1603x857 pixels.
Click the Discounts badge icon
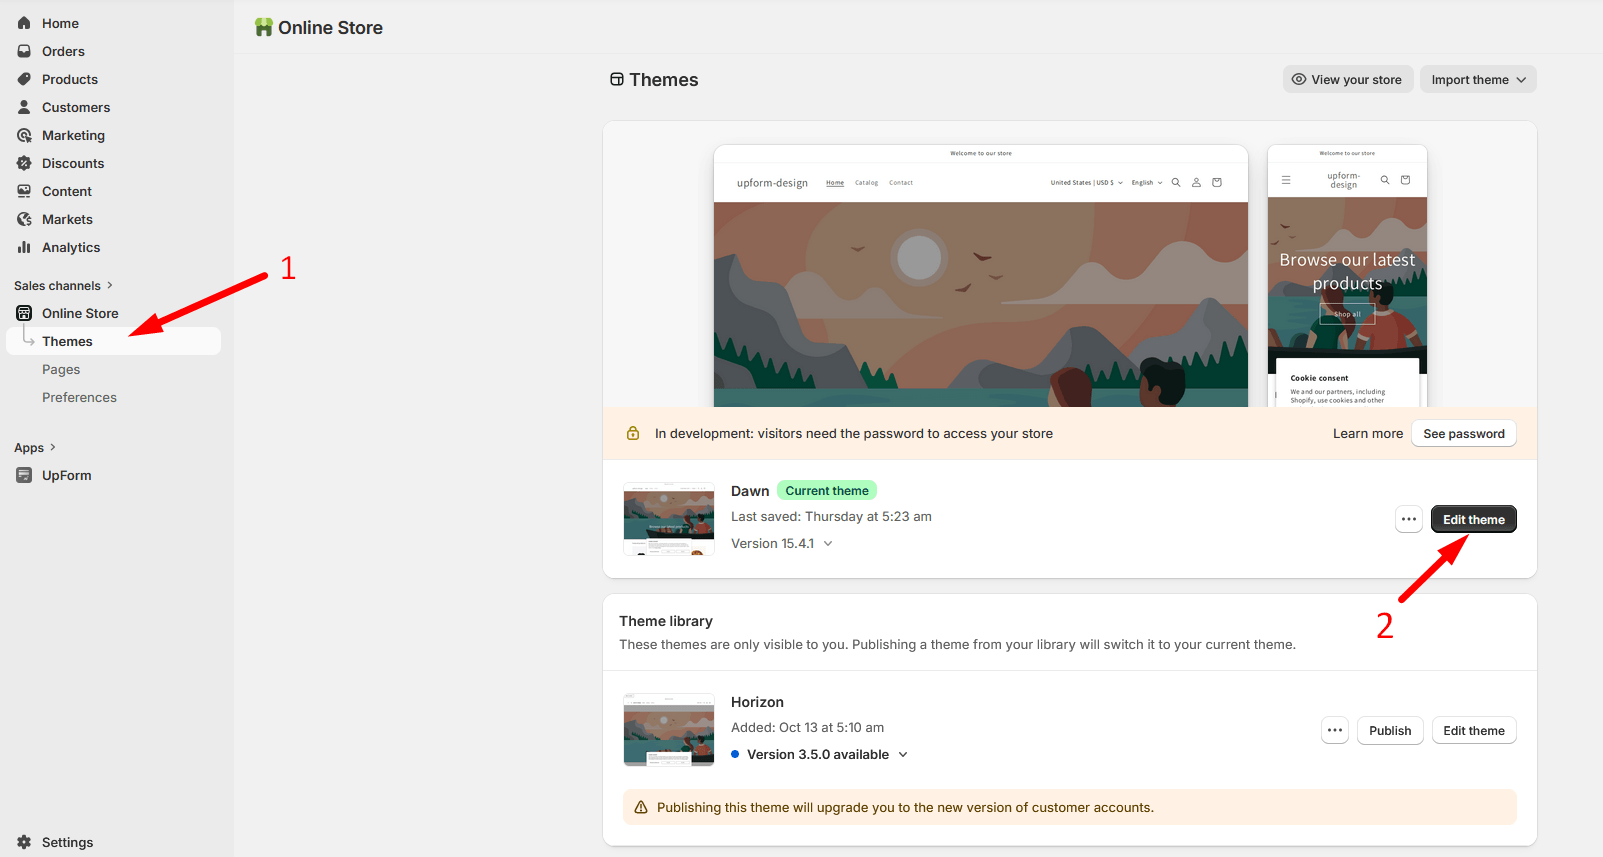[x=24, y=163]
